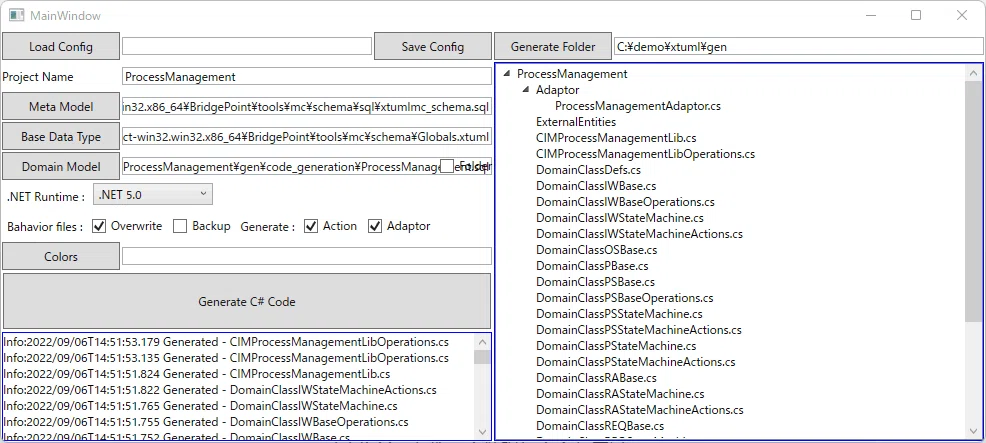This screenshot has height=443, width=986.
Task: Toggle the Folder checkbox
Action: pos(447,166)
